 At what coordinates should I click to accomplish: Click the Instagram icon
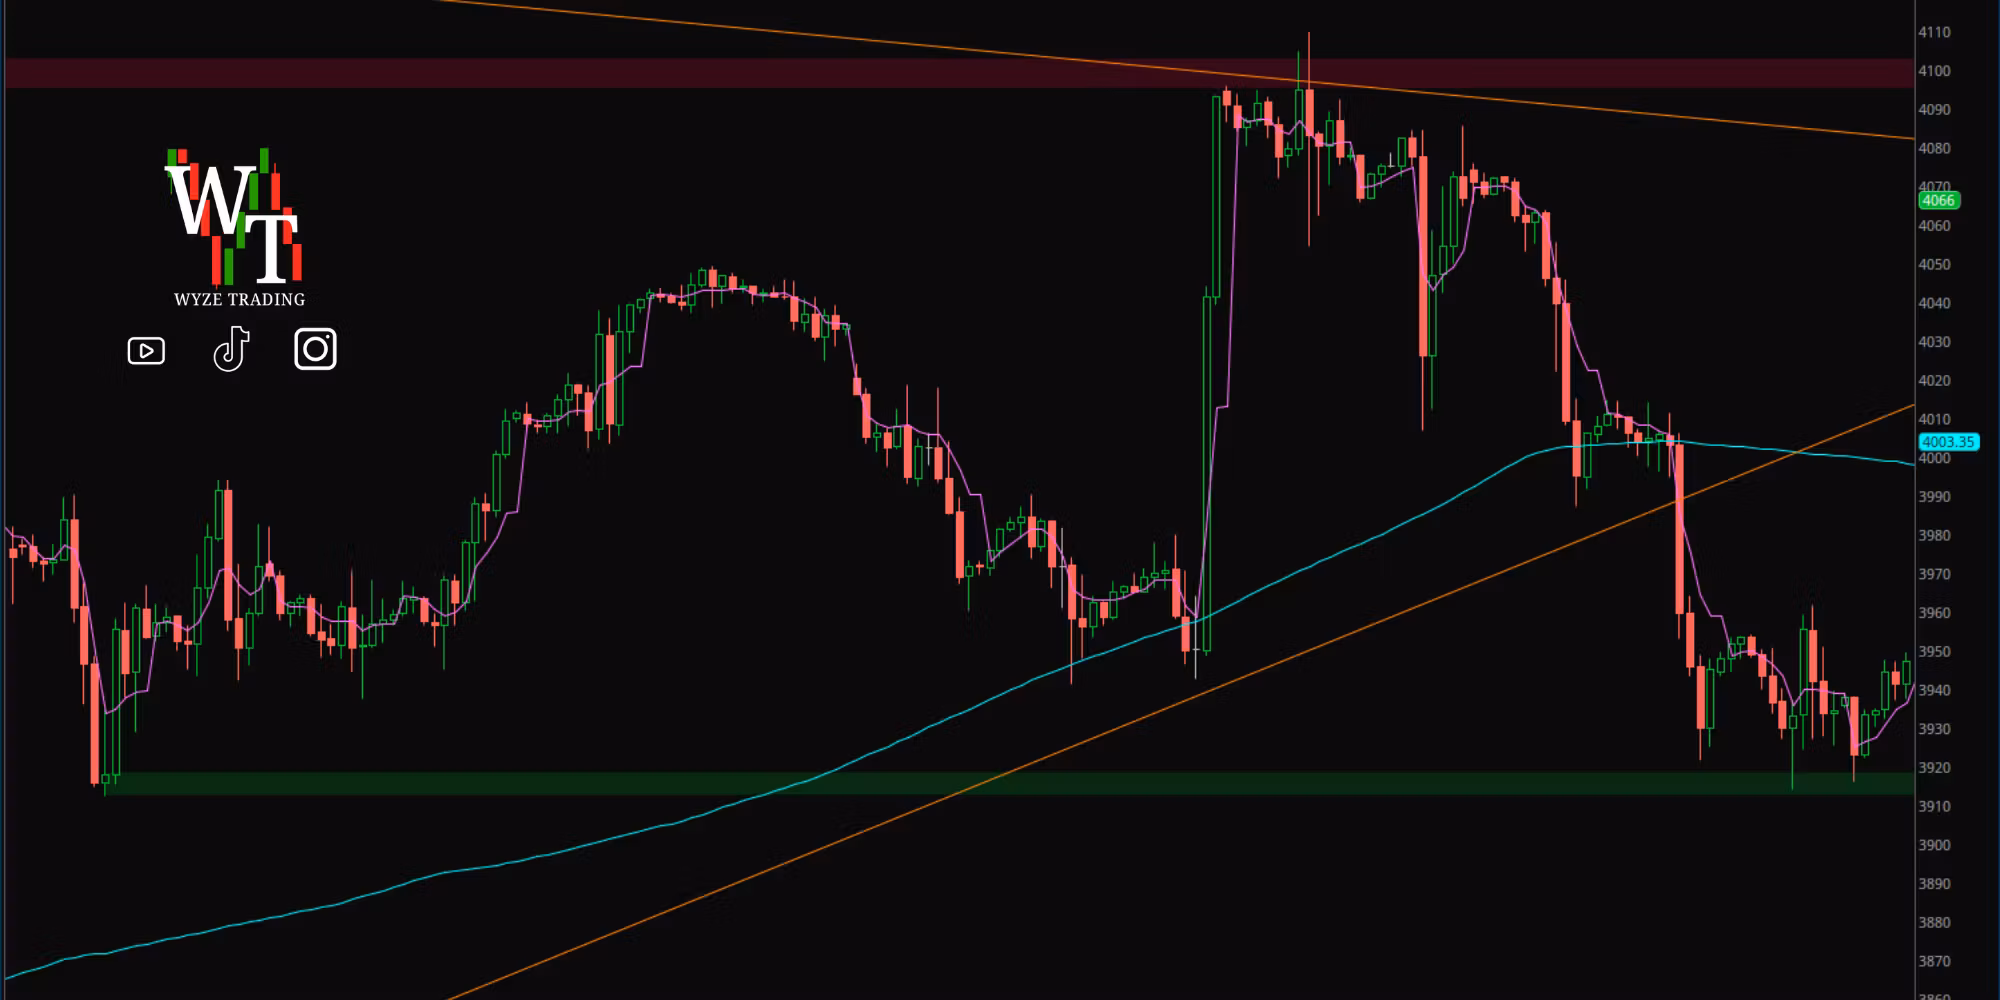(x=315, y=349)
